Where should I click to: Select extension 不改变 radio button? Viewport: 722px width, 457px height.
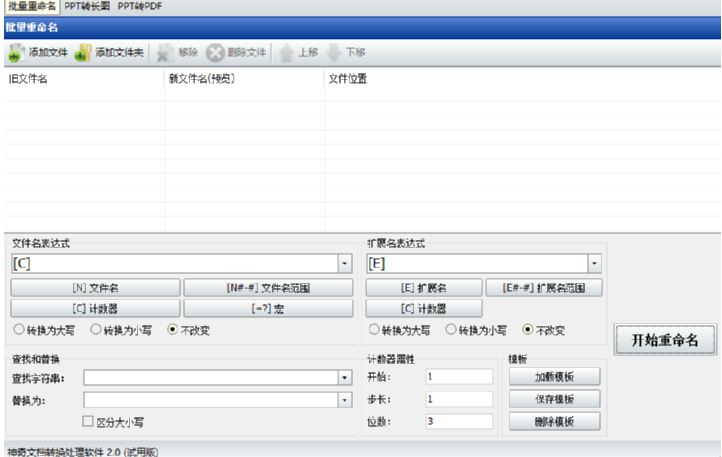pyautogui.click(x=528, y=329)
